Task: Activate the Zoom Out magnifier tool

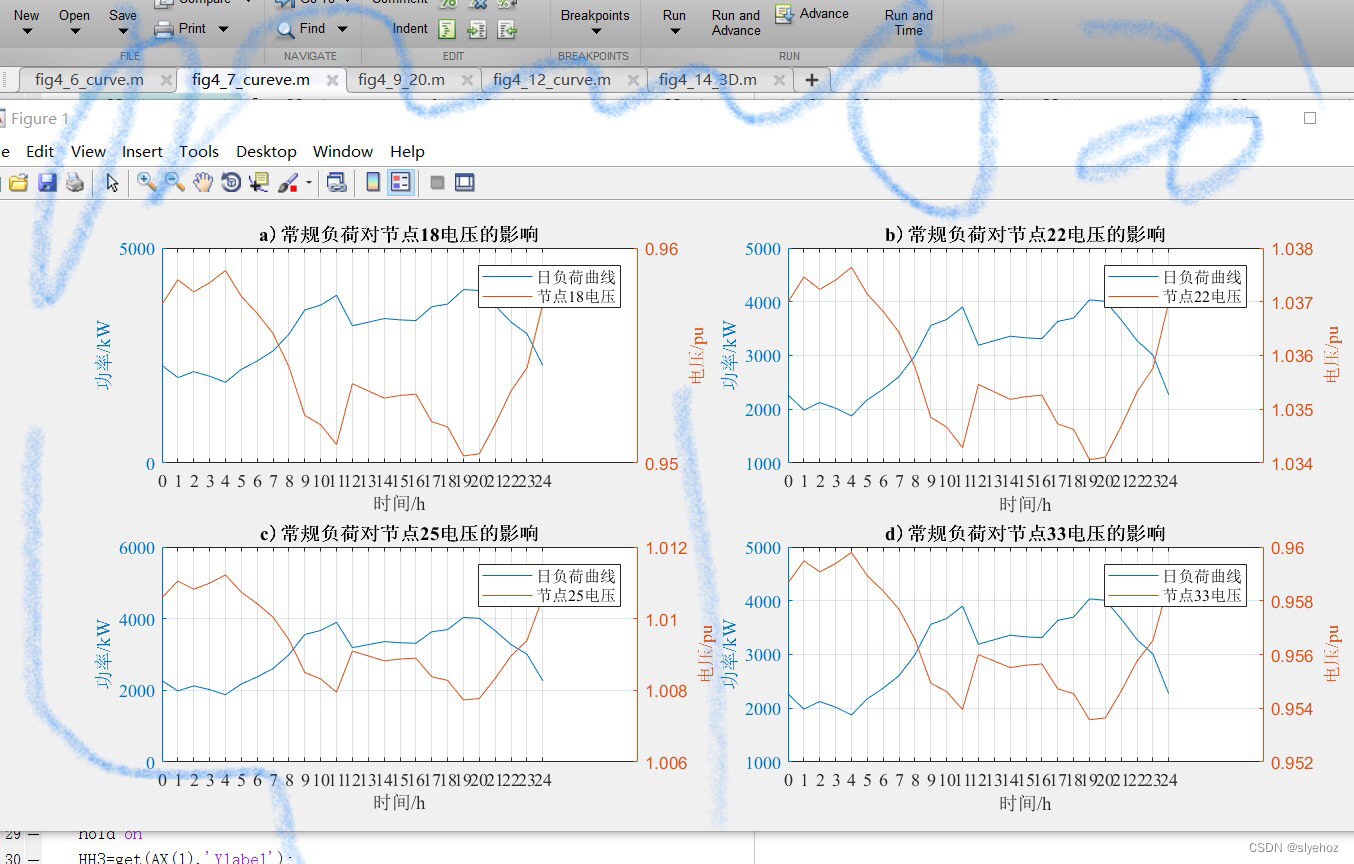Action: click(175, 182)
